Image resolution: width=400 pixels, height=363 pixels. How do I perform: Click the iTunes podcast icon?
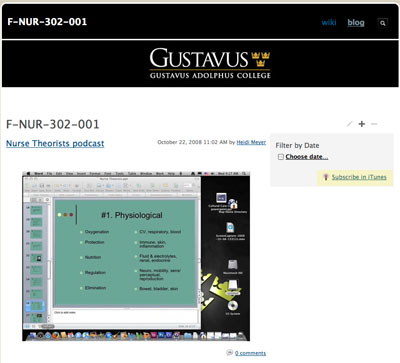coord(326,177)
